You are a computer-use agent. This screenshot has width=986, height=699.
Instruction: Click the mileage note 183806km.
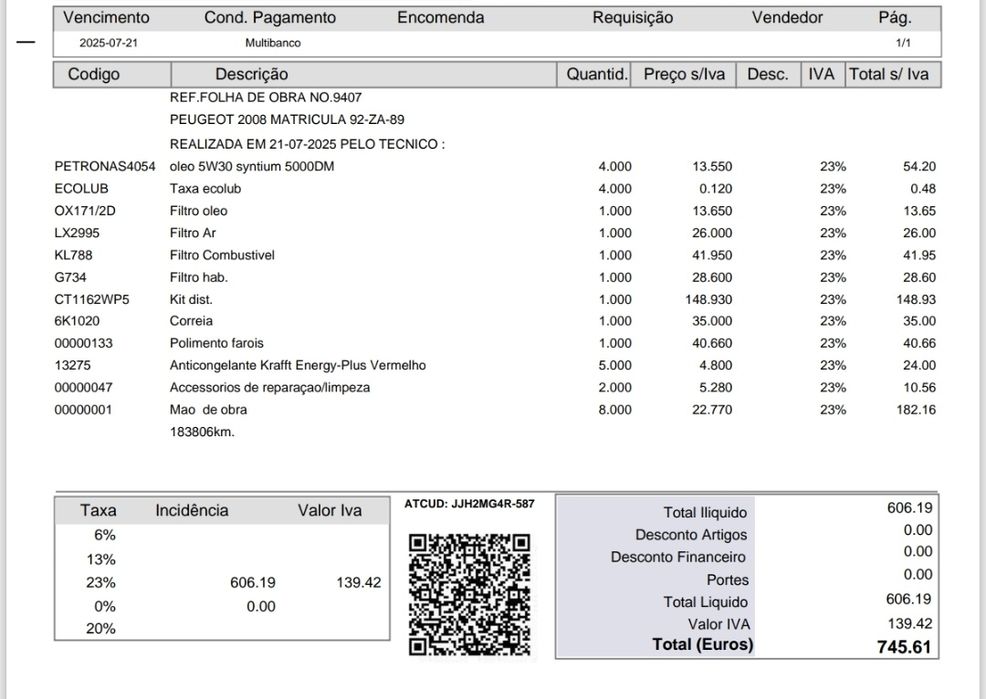202,432
